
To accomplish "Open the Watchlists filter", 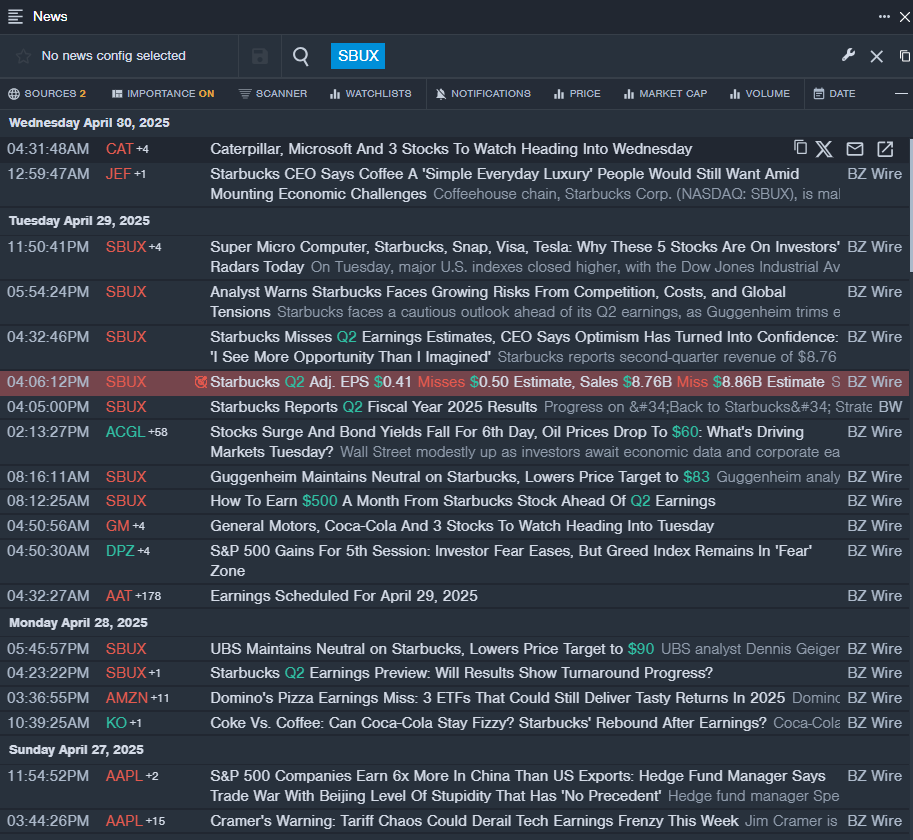I will (x=370, y=94).
